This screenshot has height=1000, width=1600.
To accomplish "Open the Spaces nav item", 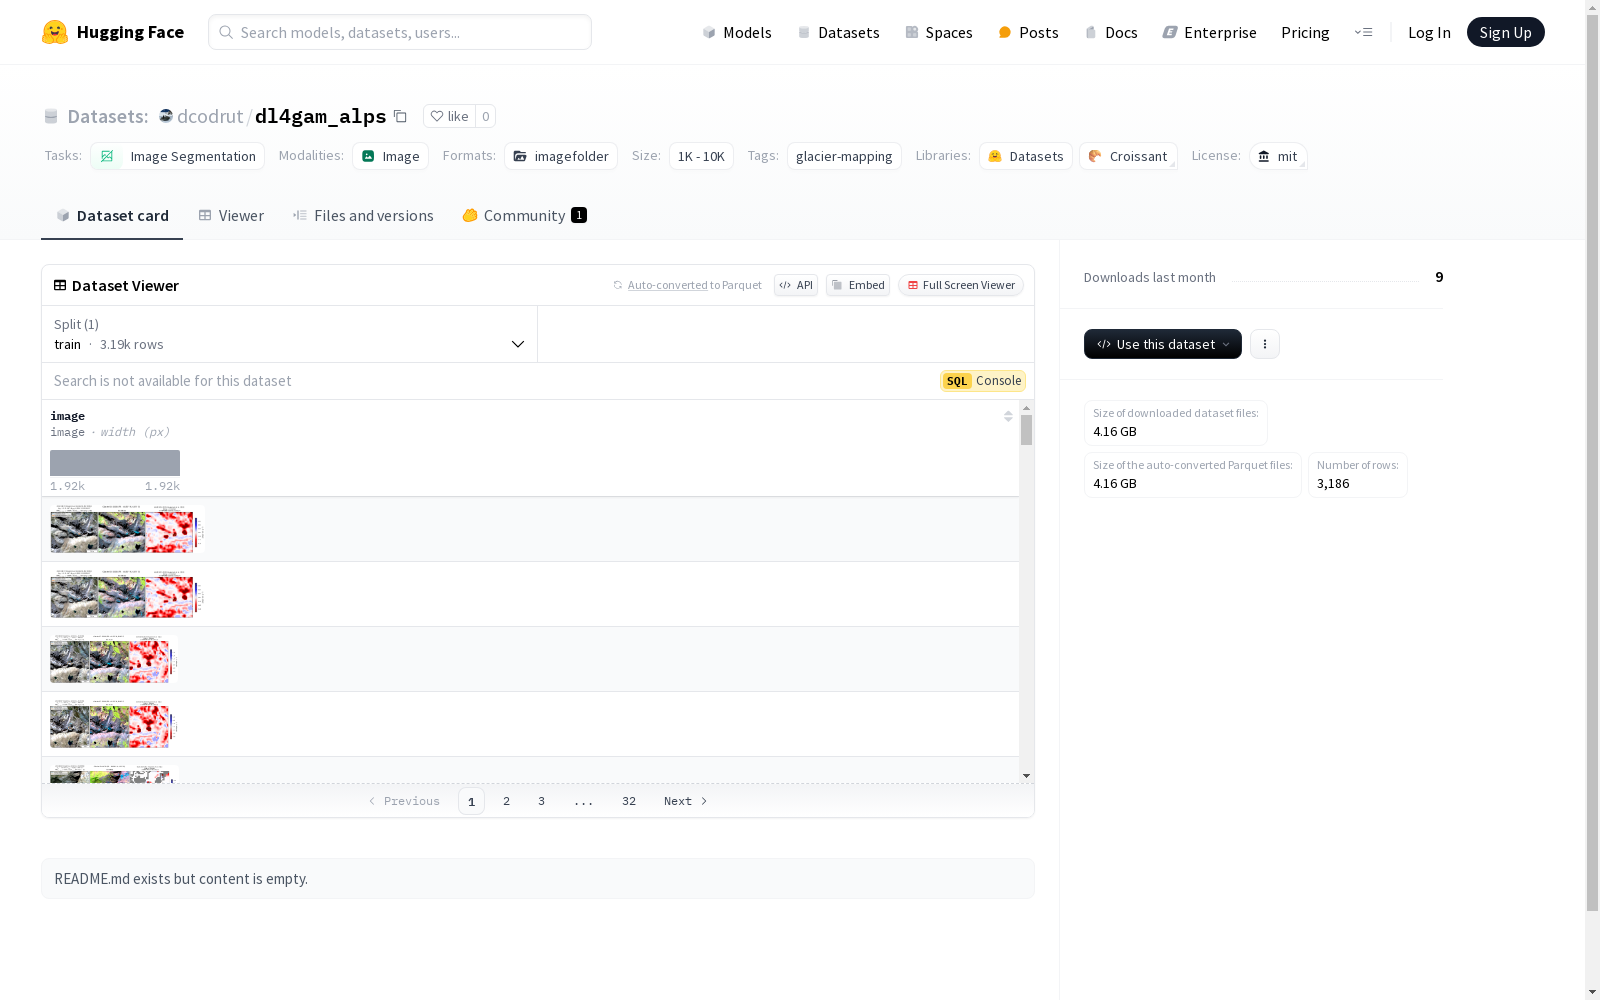I will tap(939, 32).
